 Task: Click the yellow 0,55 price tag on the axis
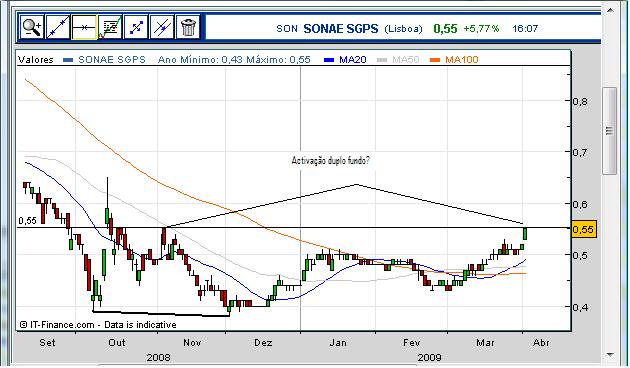pyautogui.click(x=583, y=229)
